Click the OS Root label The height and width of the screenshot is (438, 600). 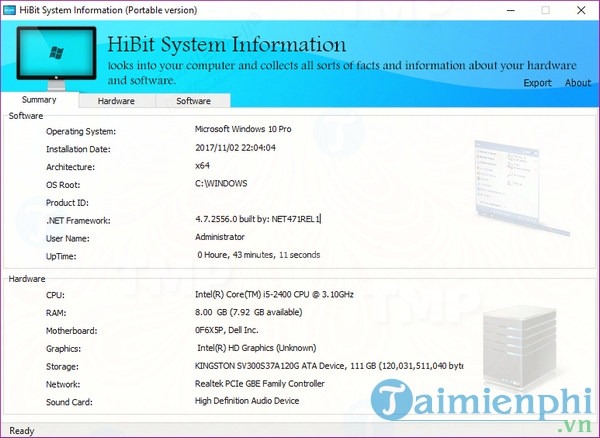coord(63,185)
